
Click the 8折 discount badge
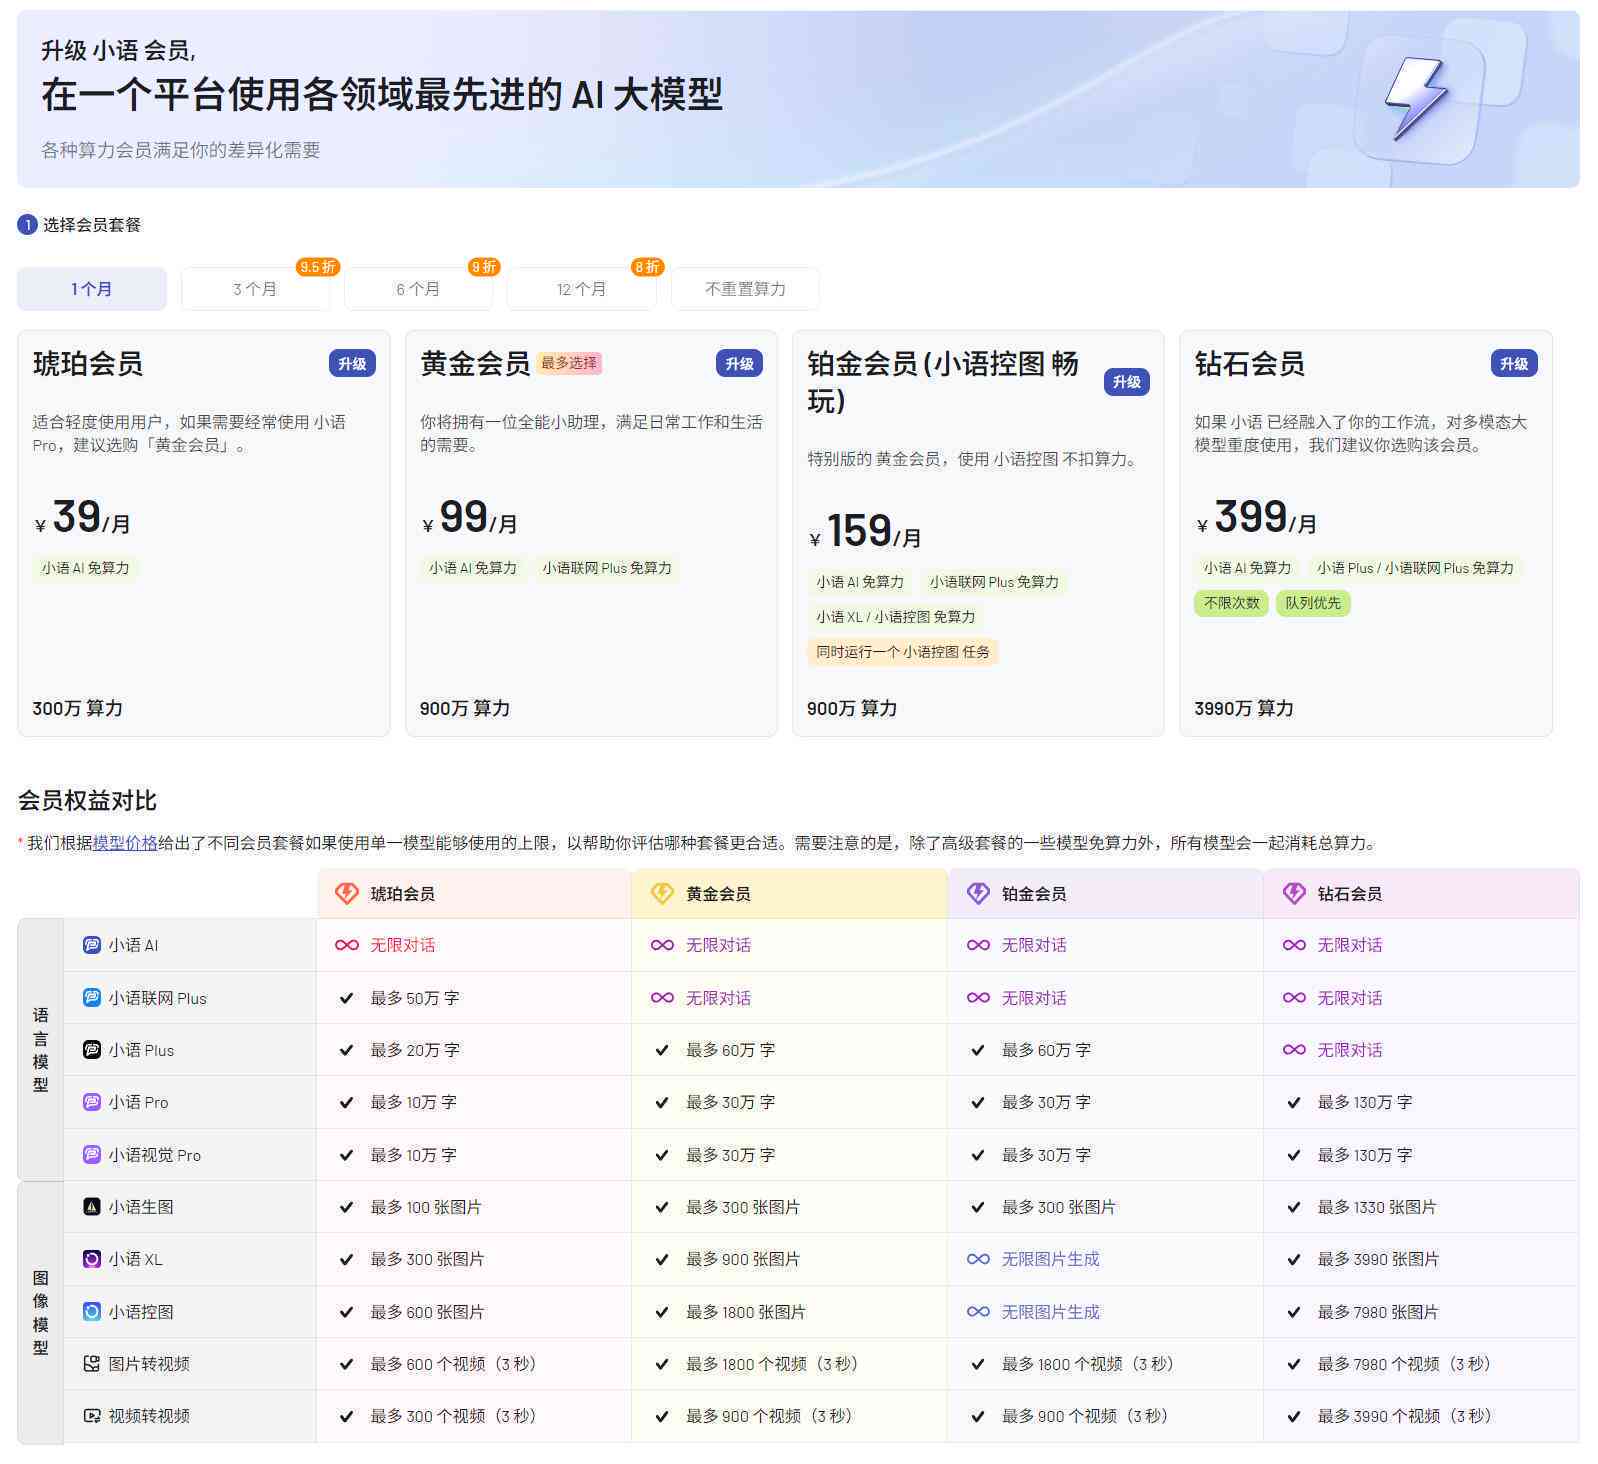click(x=647, y=267)
